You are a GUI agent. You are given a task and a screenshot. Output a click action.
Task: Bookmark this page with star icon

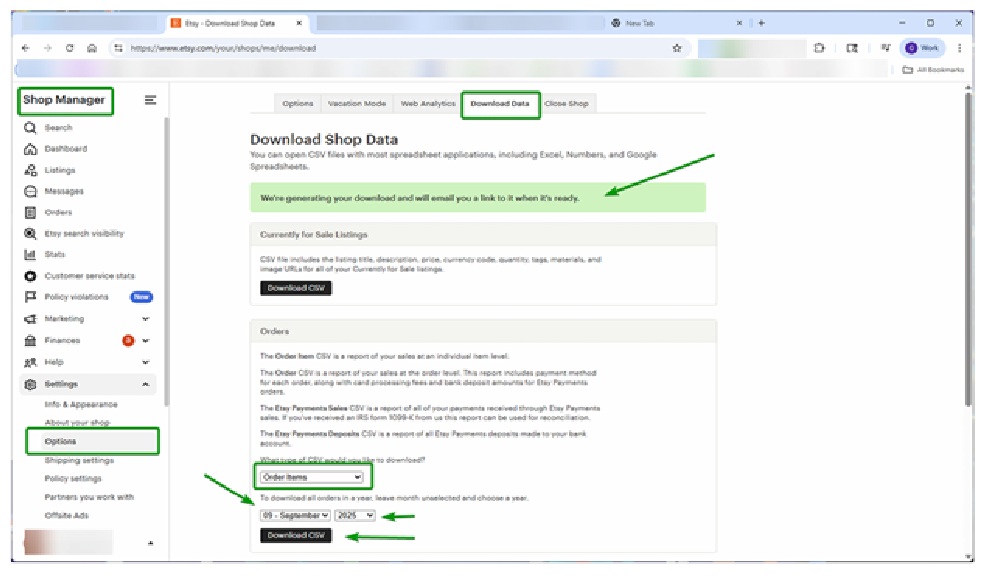point(677,48)
